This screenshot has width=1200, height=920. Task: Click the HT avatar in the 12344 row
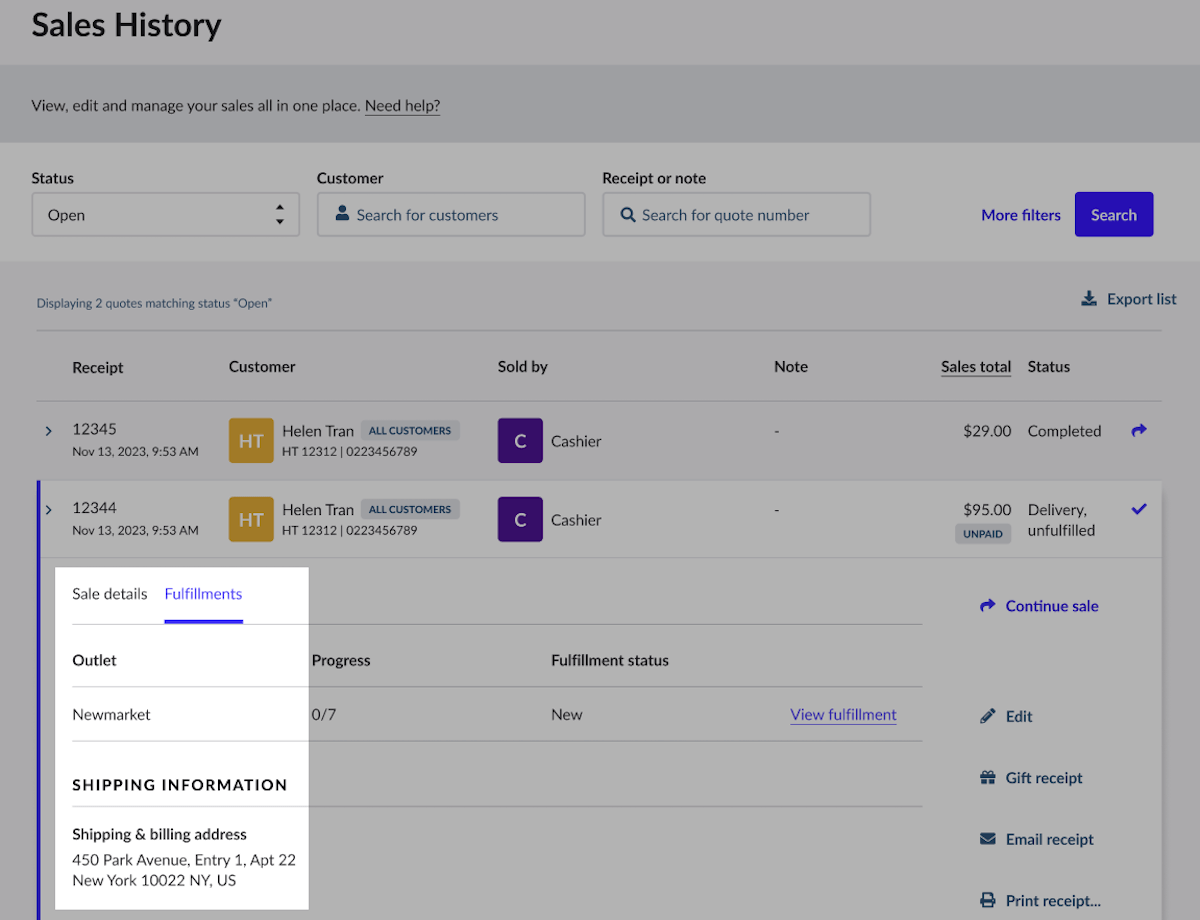point(251,520)
